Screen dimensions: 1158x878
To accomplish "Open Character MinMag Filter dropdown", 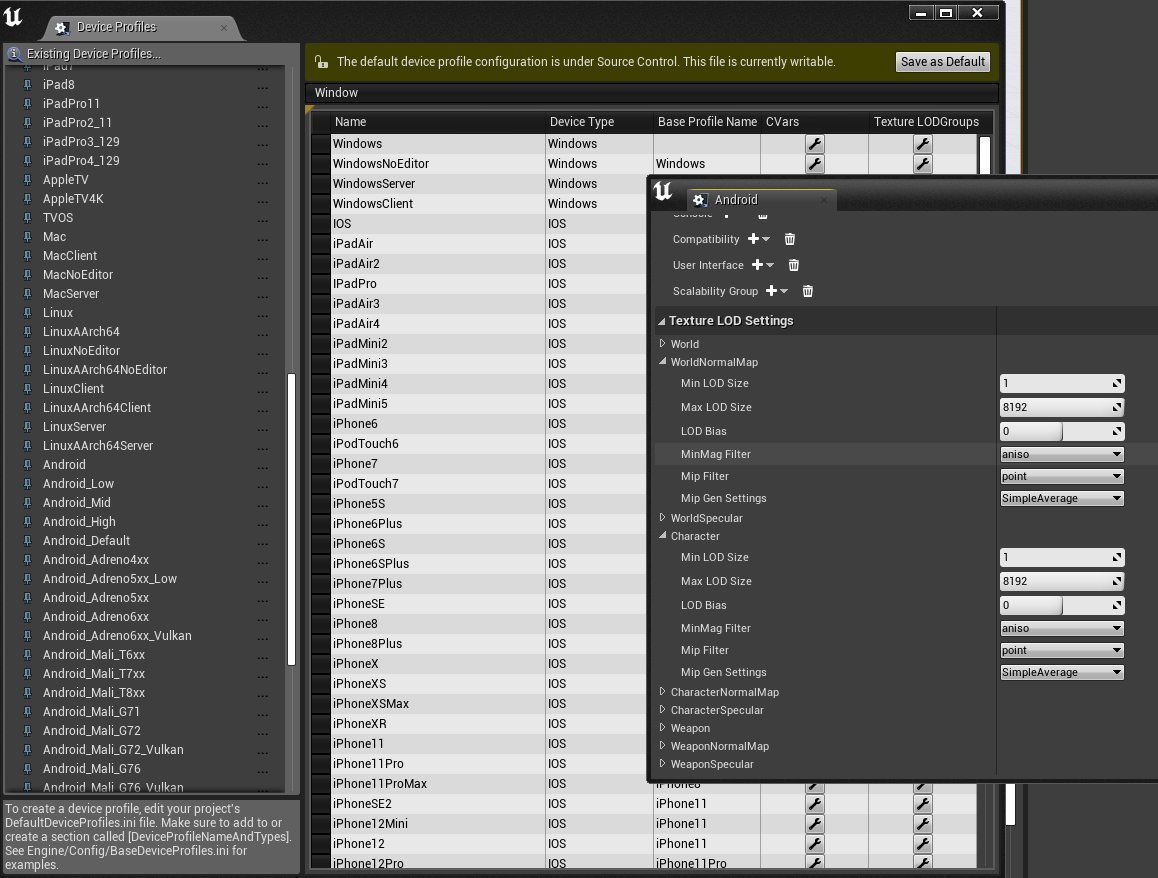I will (1062, 628).
